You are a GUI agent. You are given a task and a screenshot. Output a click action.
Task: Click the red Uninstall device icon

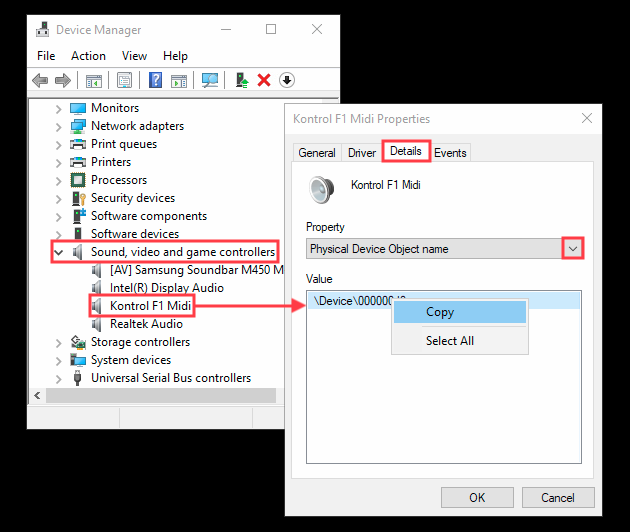click(x=264, y=80)
